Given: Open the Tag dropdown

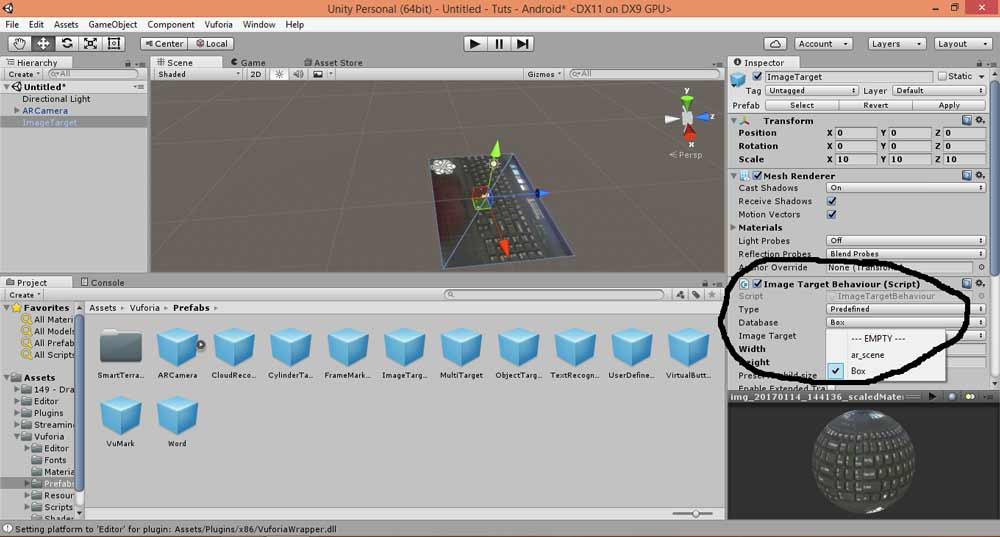Looking at the screenshot, I should 811,91.
